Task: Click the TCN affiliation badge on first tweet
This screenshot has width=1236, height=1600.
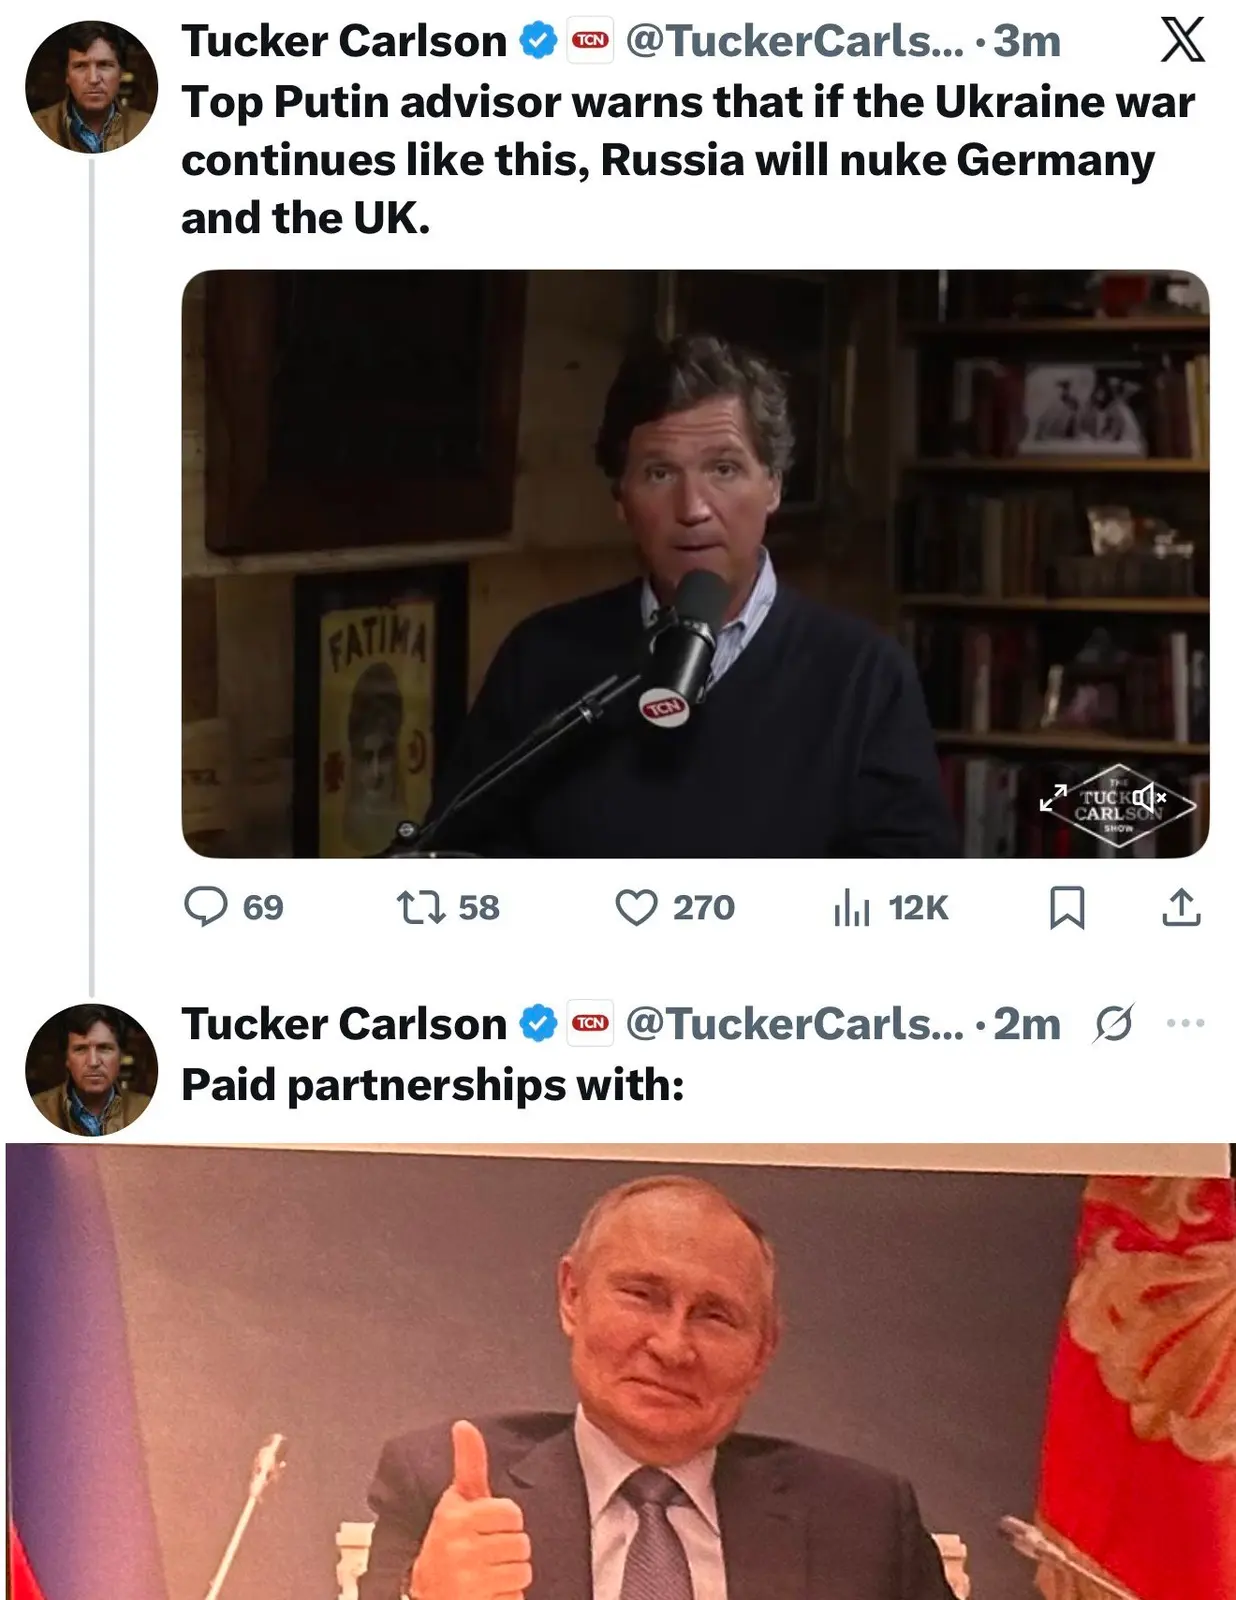Action: click(590, 41)
